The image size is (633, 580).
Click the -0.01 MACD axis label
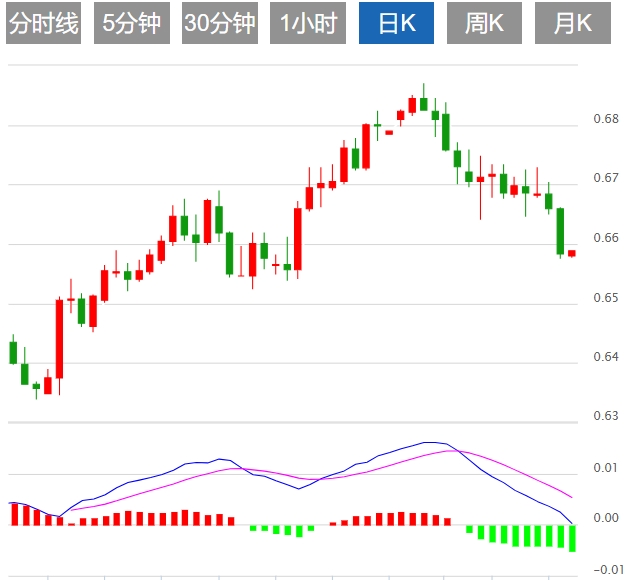tap(609, 570)
